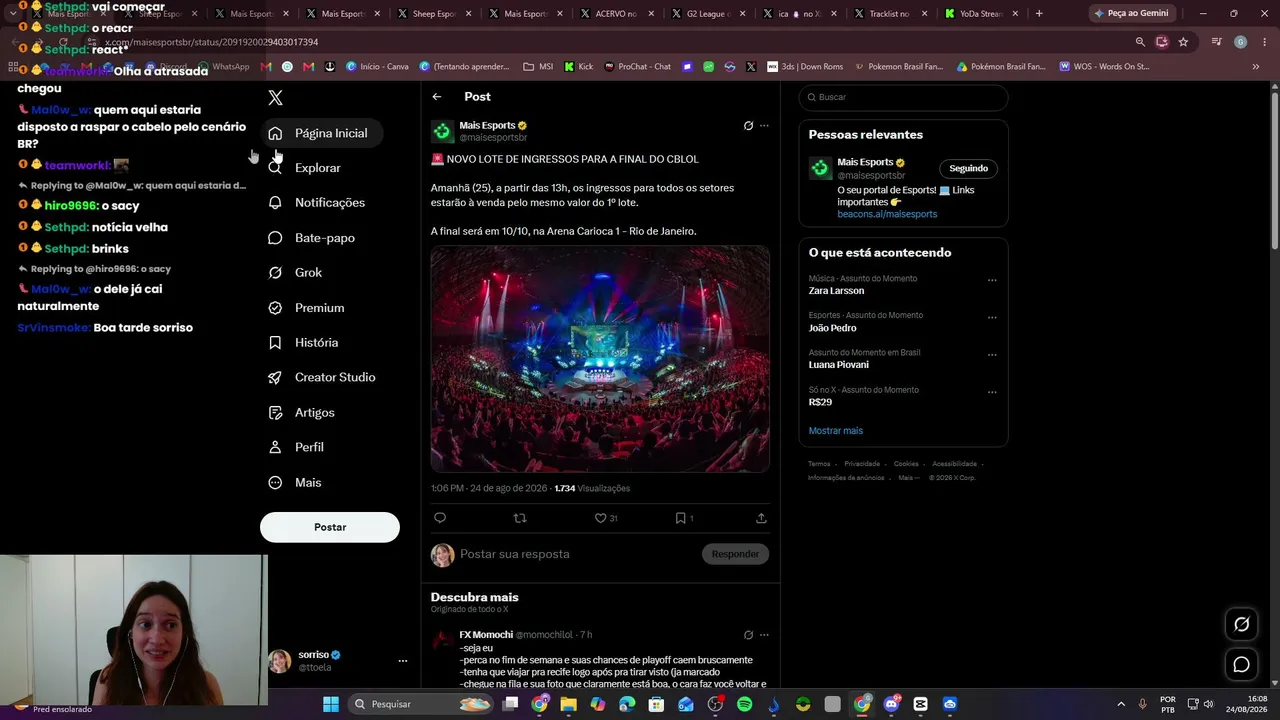Viewport: 1280px width, 720px height.
Task: Open options for Zara Larsson trend
Action: coord(992,280)
